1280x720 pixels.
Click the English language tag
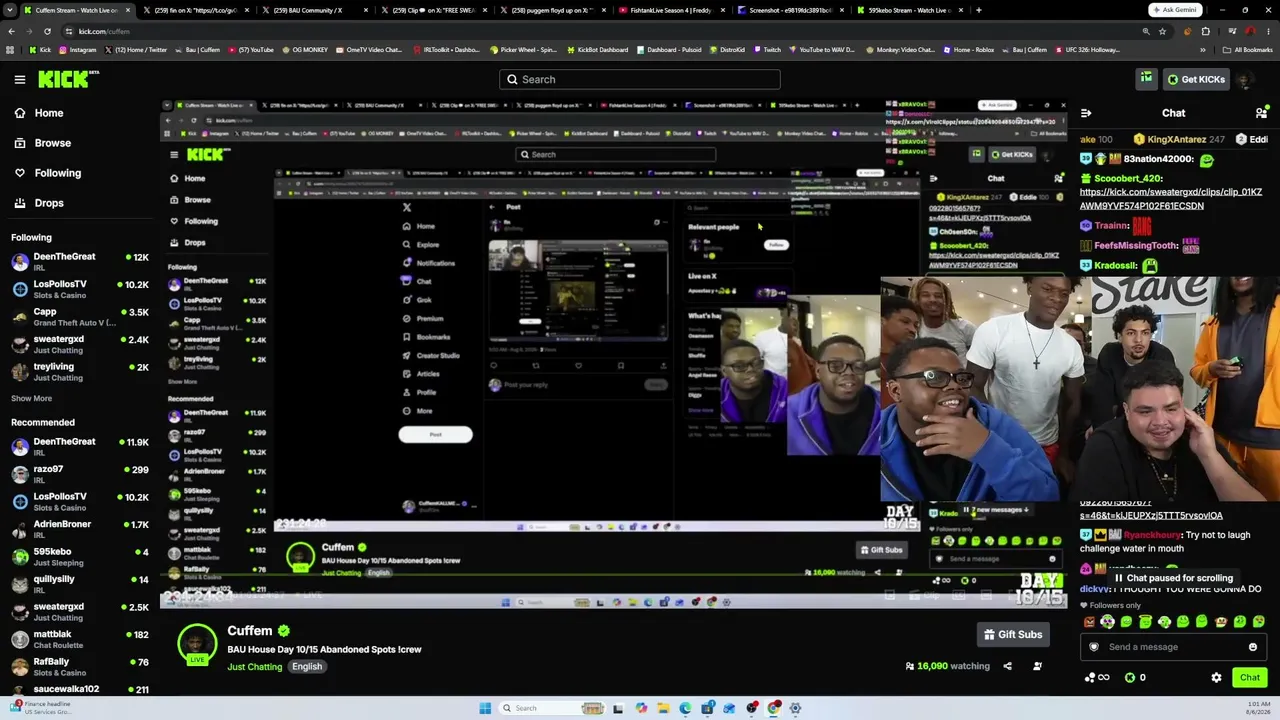click(307, 667)
